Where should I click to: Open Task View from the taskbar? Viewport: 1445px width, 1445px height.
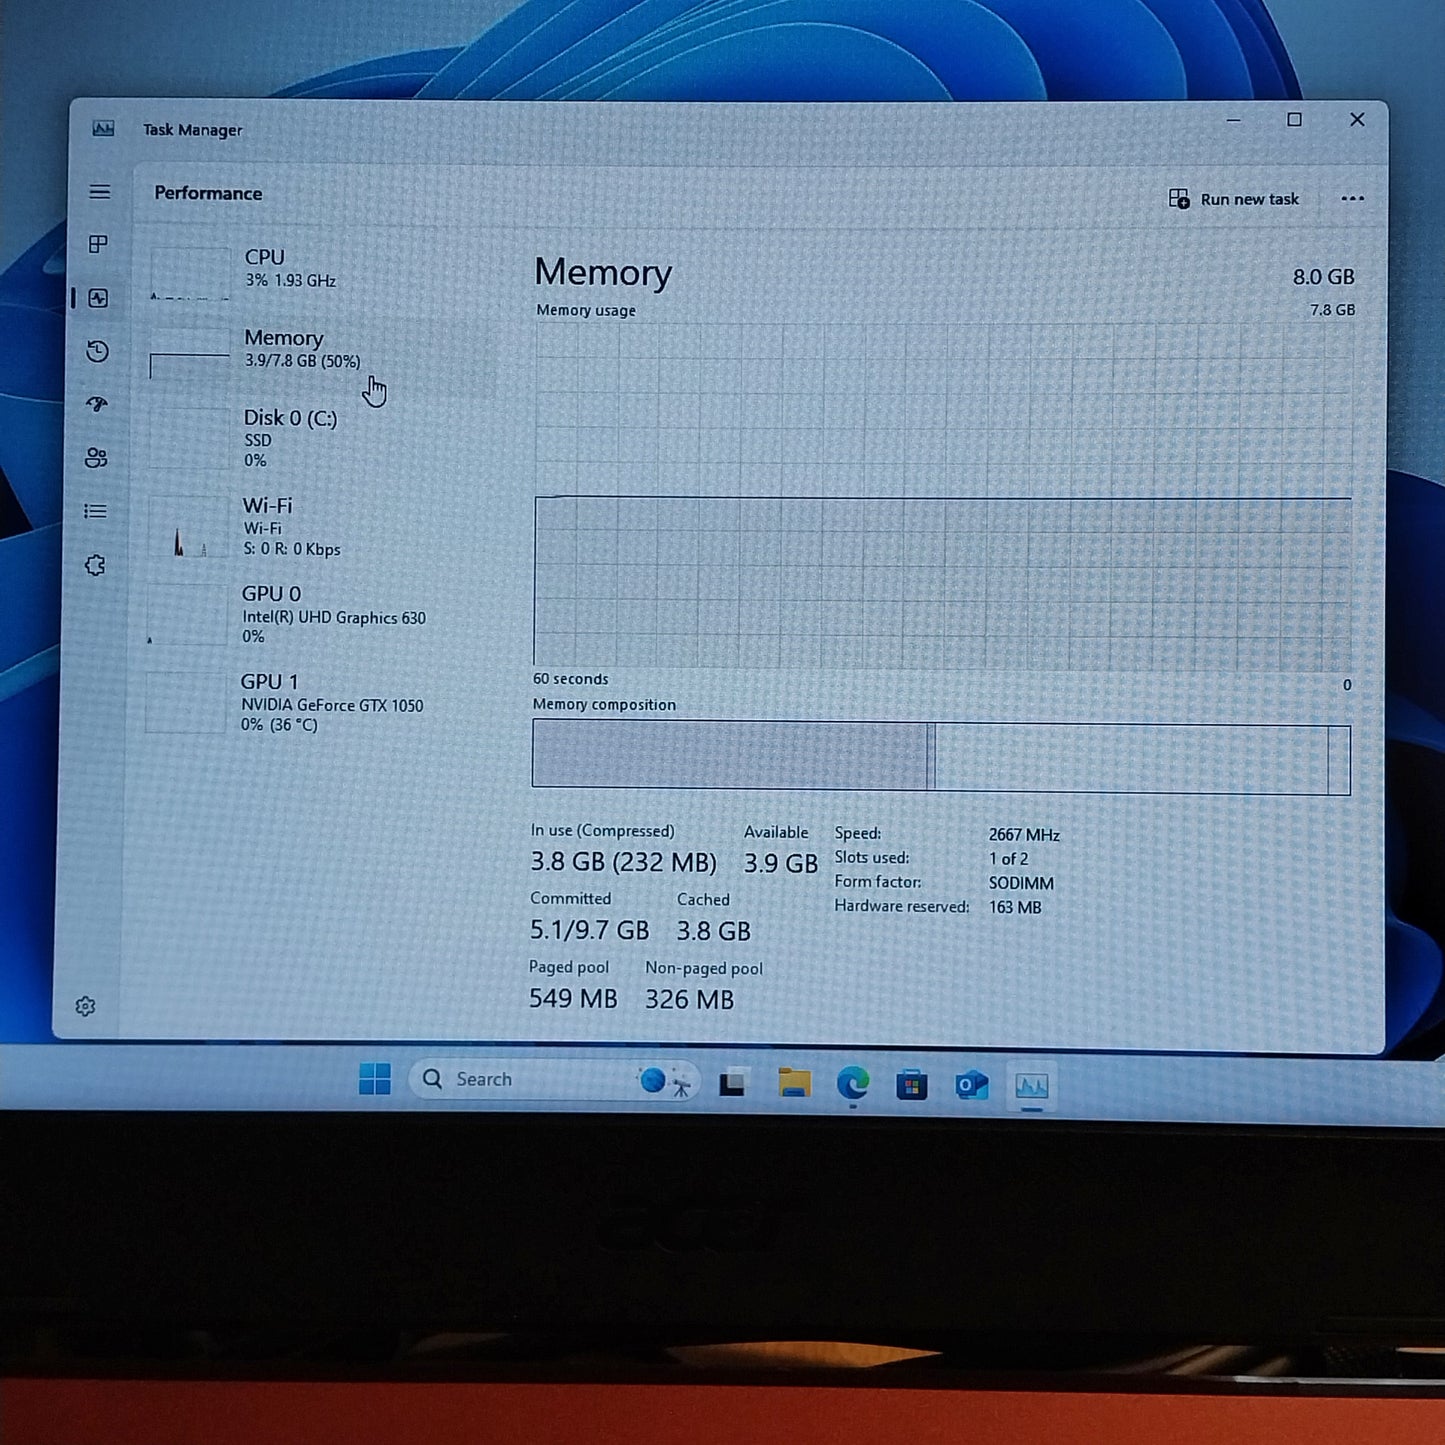tap(733, 1082)
